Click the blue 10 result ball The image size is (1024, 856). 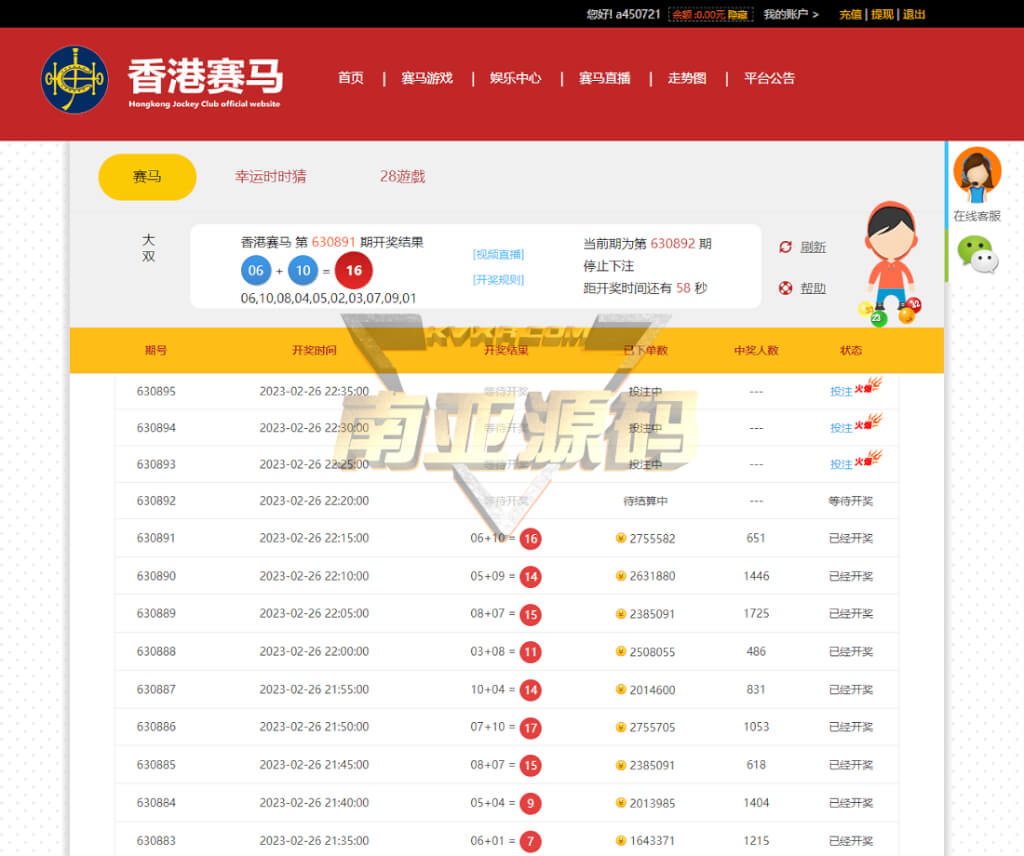point(303,271)
